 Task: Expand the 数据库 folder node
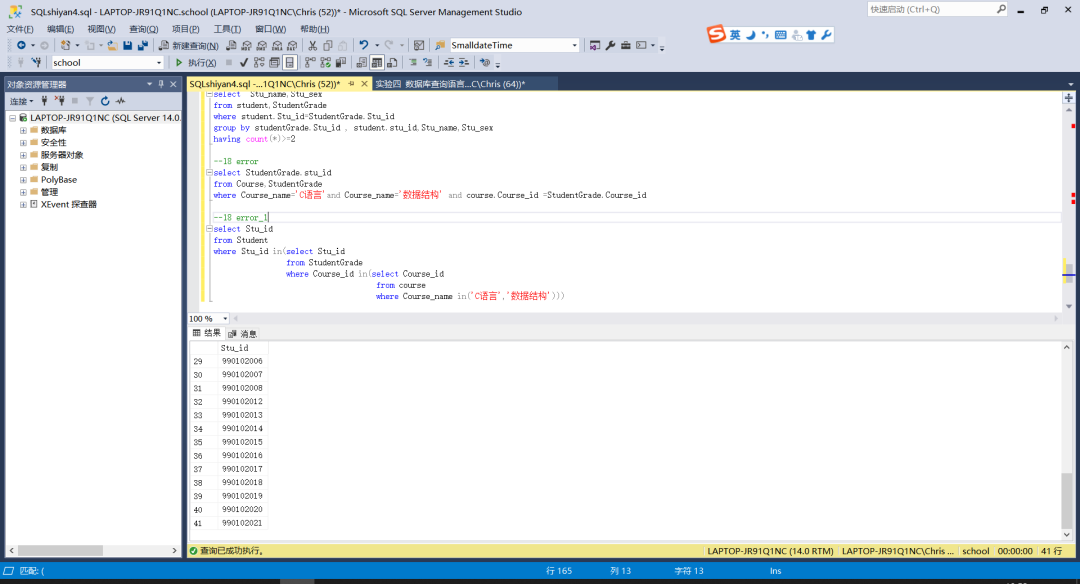(23, 130)
